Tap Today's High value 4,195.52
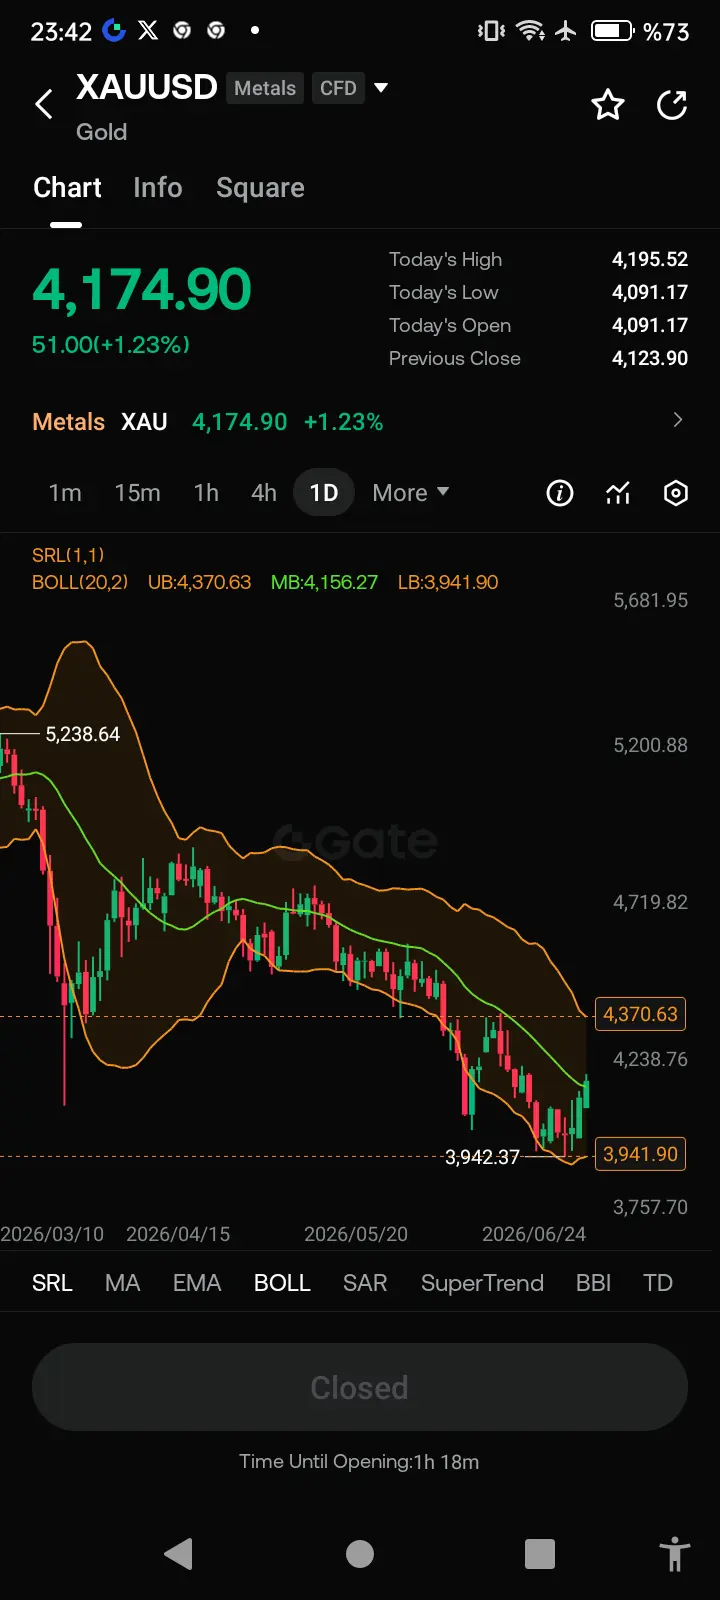Viewport: 720px width, 1600px height. pos(650,259)
